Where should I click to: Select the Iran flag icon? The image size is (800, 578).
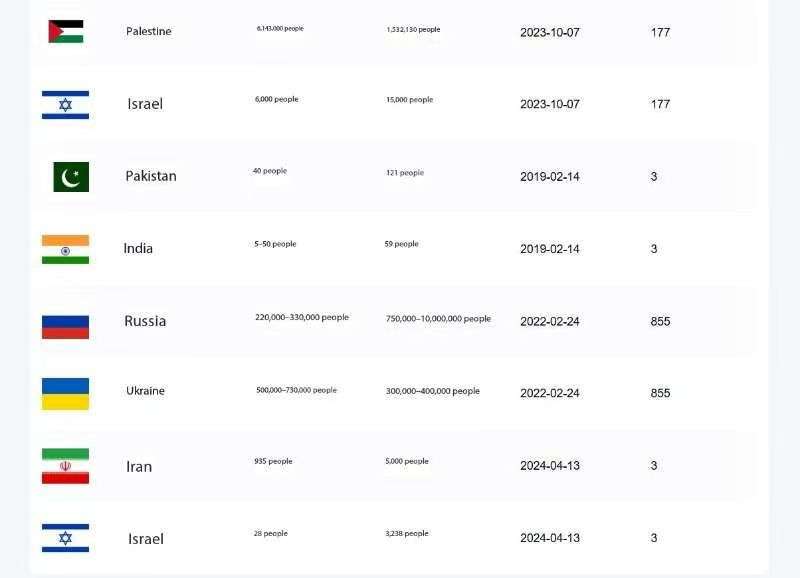65,466
